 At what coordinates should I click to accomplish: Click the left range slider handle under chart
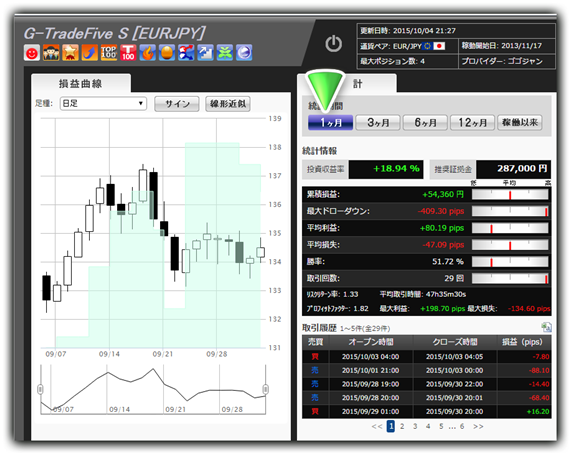[40, 389]
